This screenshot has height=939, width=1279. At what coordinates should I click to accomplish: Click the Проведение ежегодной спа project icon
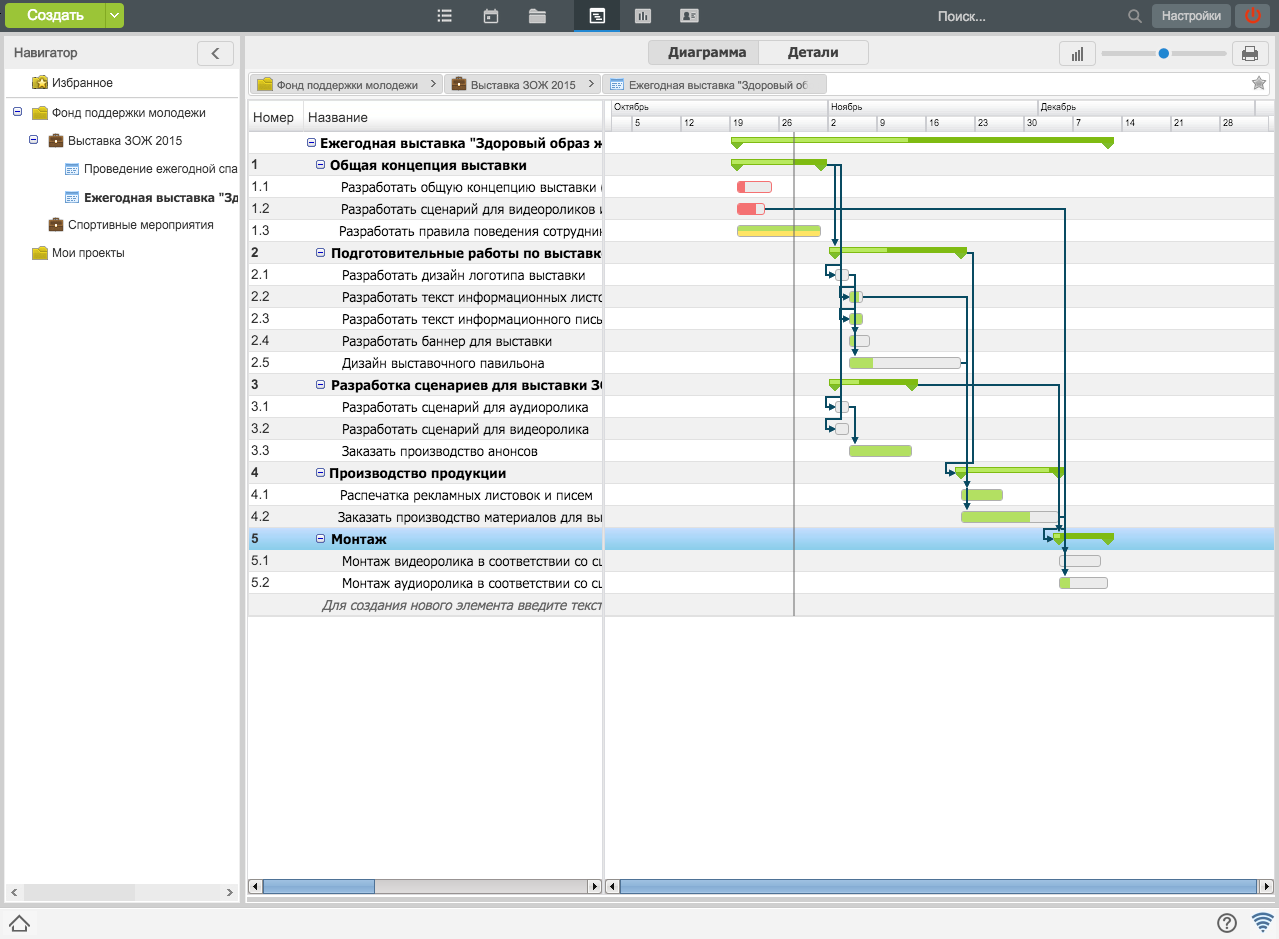tap(72, 169)
